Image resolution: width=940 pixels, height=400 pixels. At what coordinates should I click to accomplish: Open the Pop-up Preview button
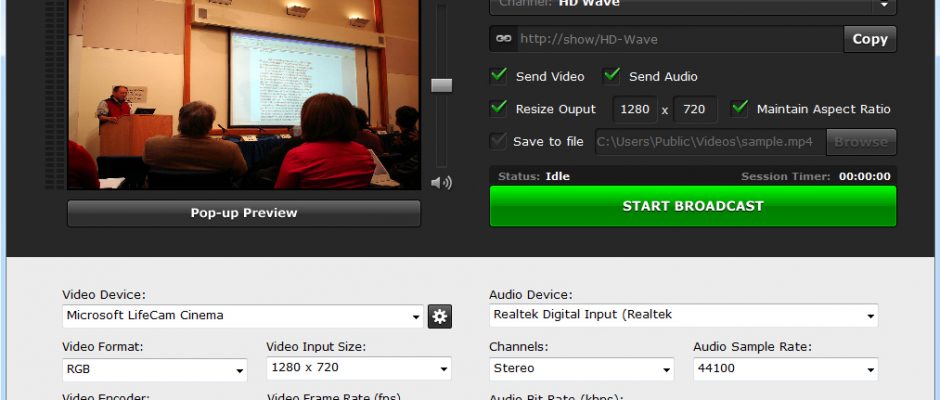coord(244,213)
